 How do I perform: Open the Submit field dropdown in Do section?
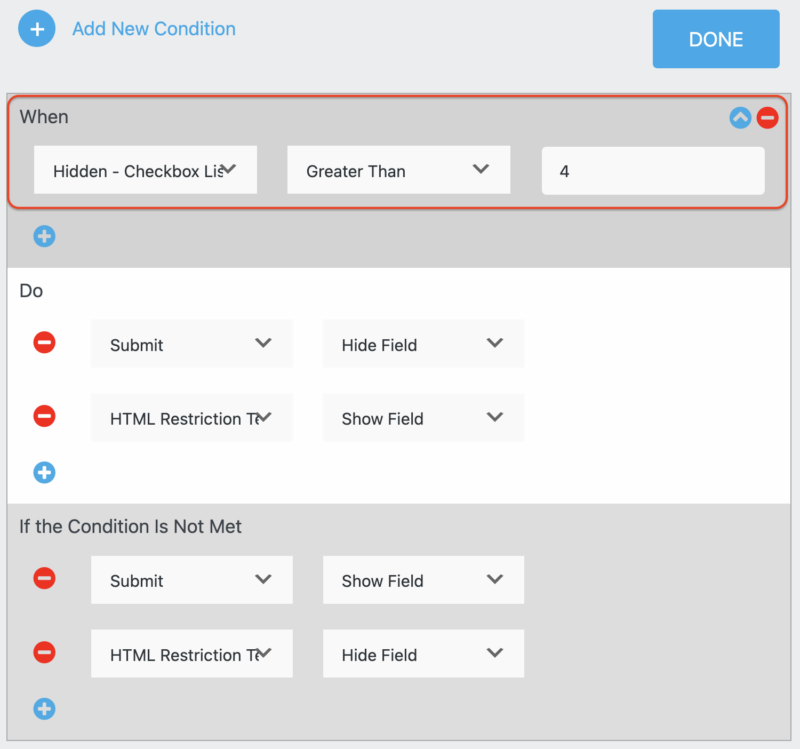[191, 343]
